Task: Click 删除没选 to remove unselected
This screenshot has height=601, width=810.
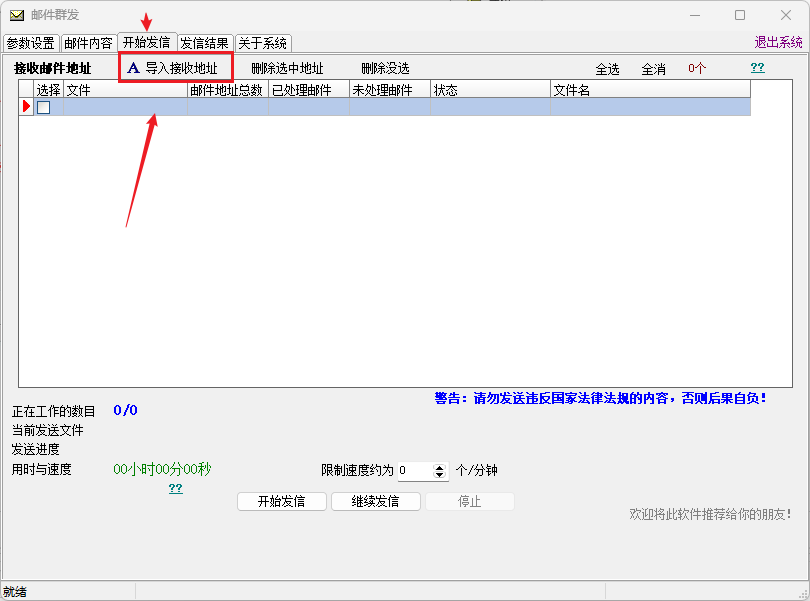Action: [385, 68]
